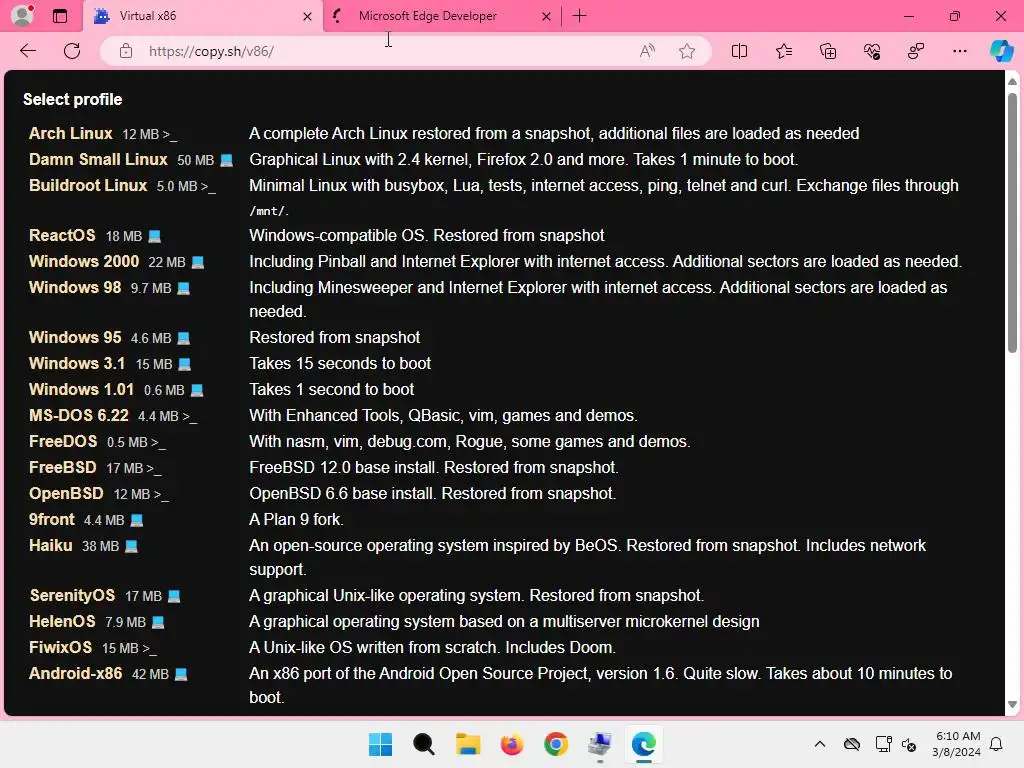Show hidden system tray icons chevron
Viewport: 1024px width, 768px height.
820,744
